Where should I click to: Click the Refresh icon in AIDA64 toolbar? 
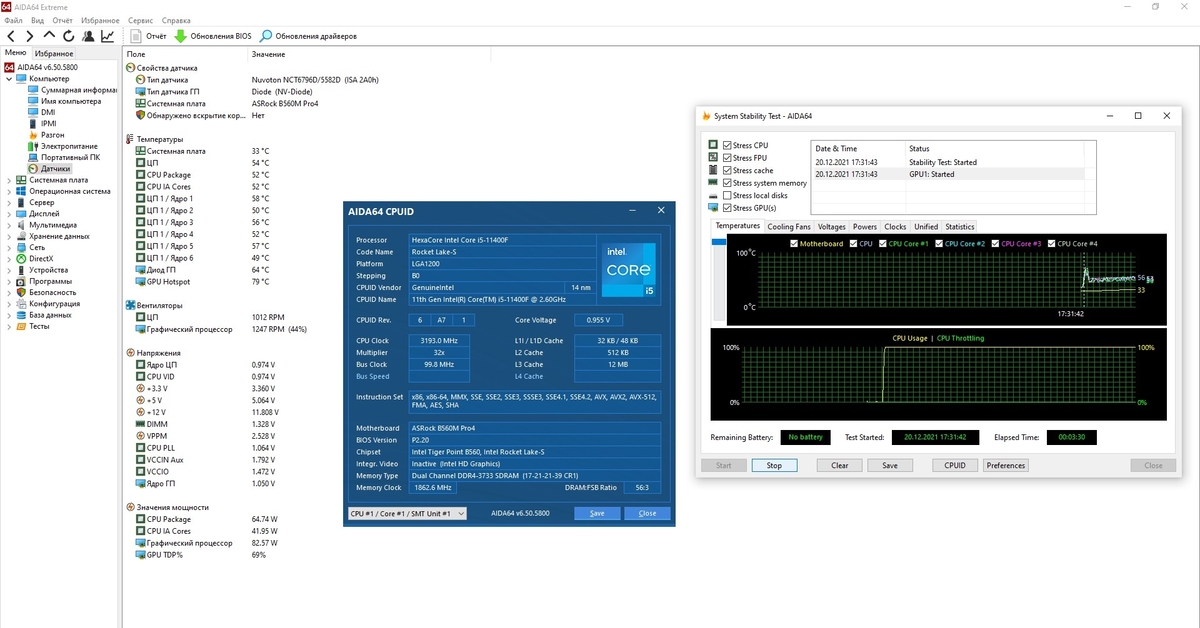point(69,36)
